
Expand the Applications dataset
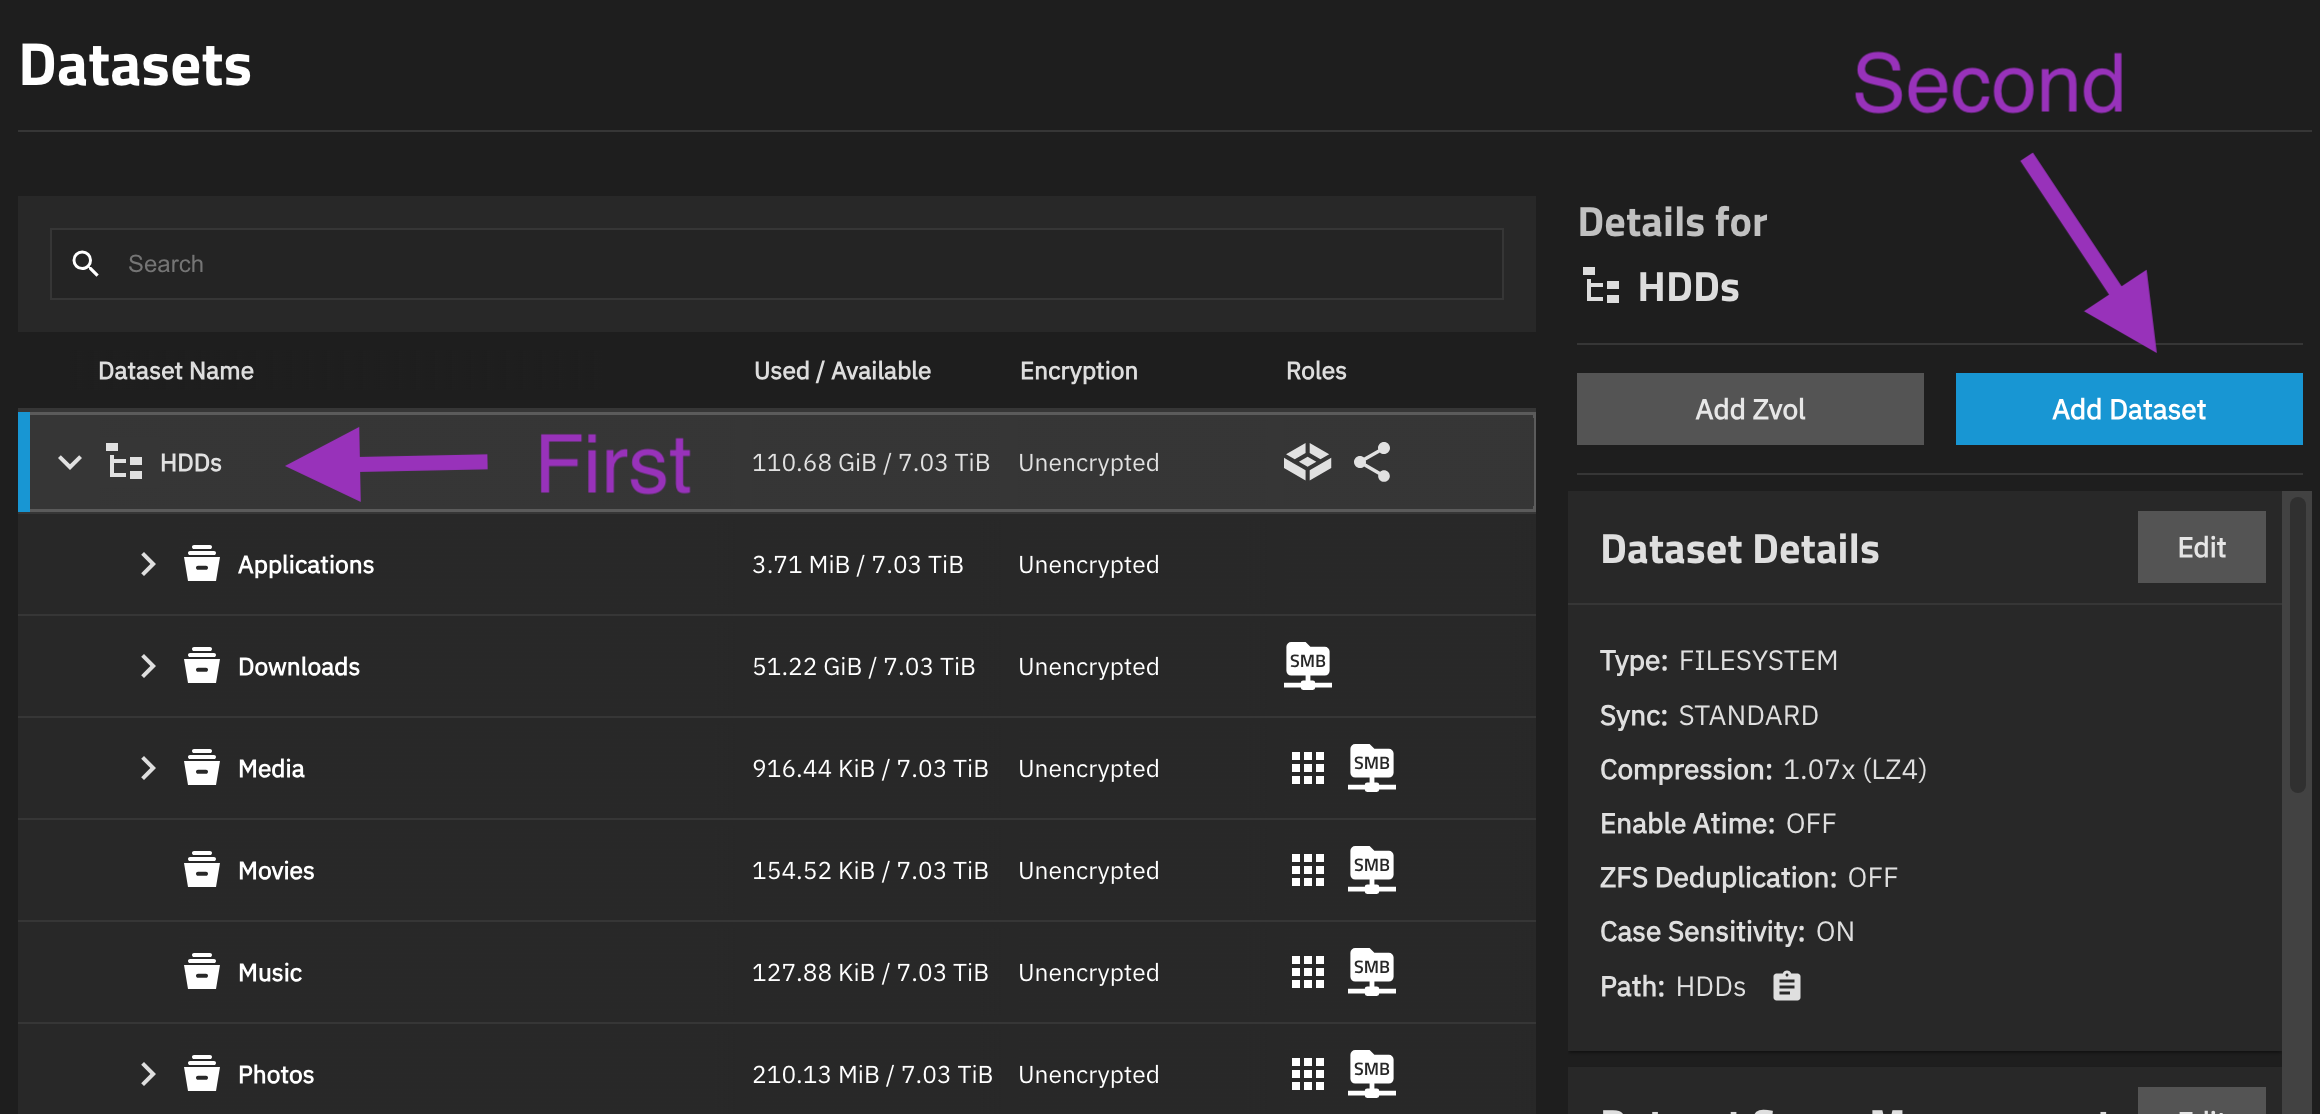(x=148, y=564)
